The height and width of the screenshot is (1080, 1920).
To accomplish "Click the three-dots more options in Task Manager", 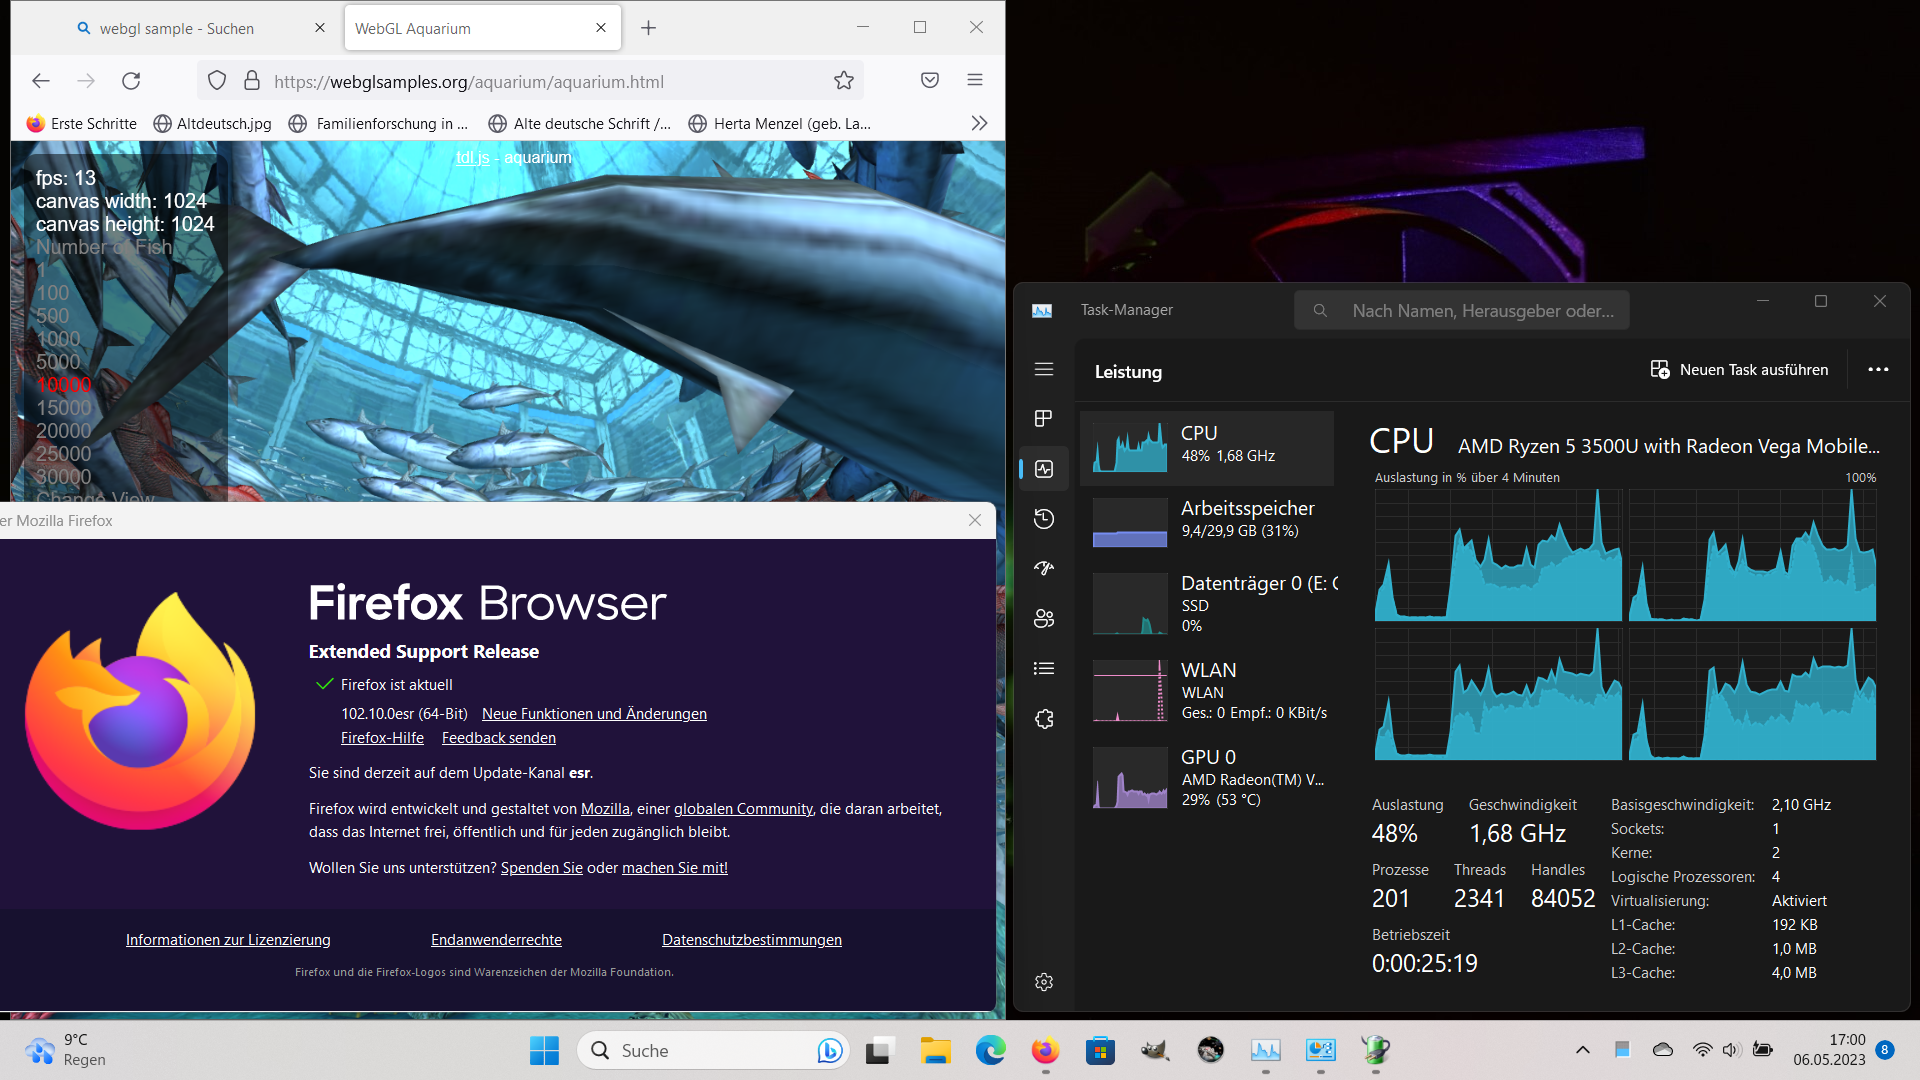I will click(1878, 369).
